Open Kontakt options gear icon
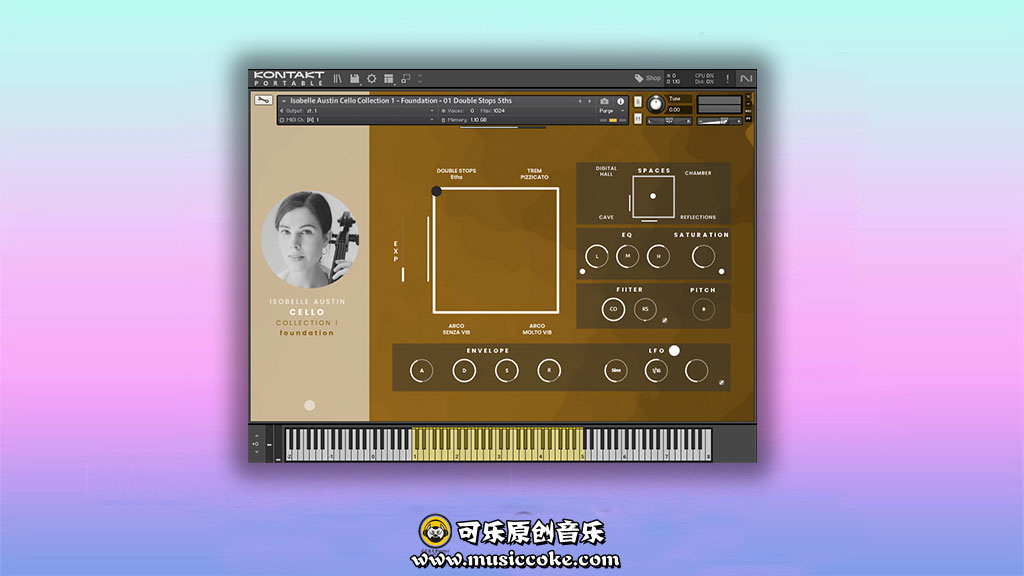Image resolution: width=1024 pixels, height=576 pixels. pyautogui.click(x=372, y=79)
